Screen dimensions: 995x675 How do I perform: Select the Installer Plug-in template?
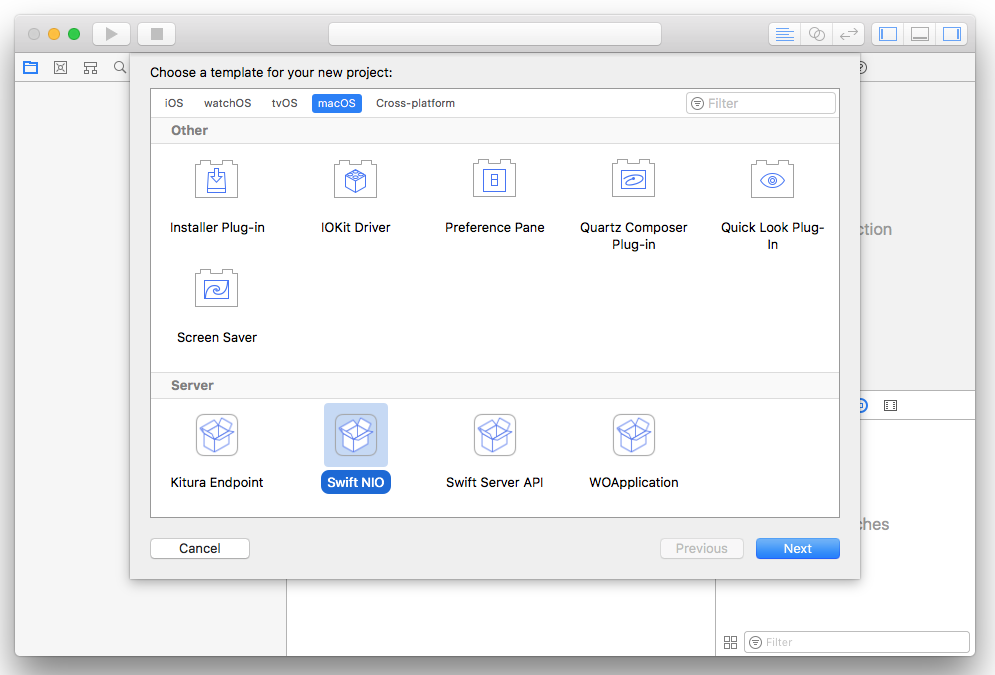pyautogui.click(x=216, y=197)
